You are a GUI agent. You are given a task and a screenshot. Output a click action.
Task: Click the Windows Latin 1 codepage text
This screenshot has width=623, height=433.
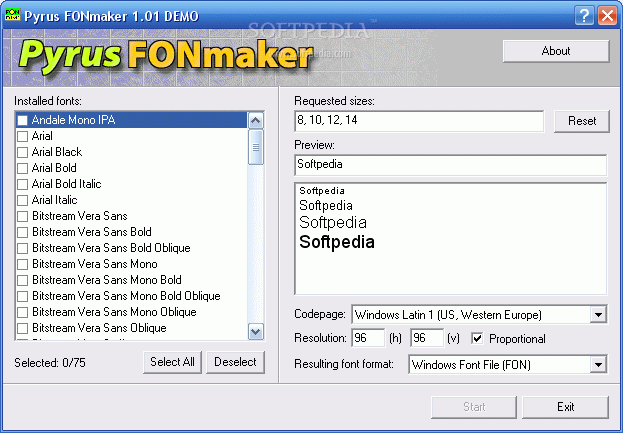tap(448, 315)
